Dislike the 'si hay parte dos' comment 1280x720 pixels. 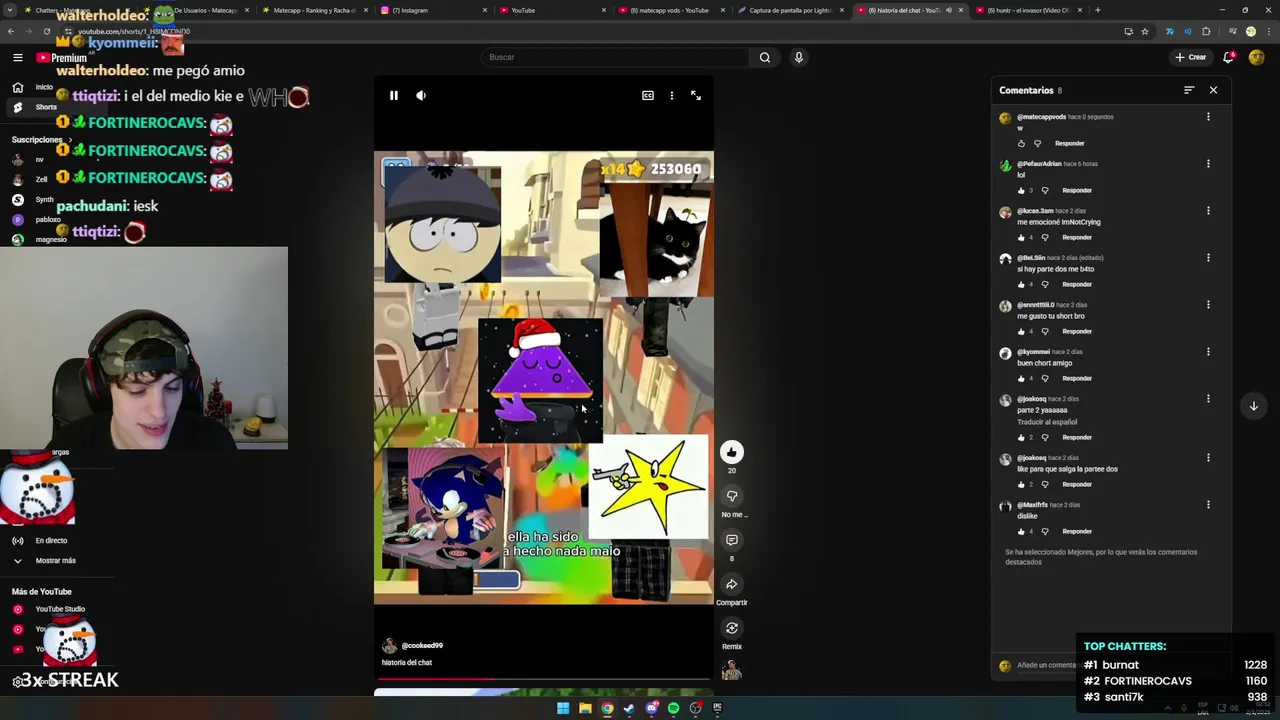(1045, 284)
